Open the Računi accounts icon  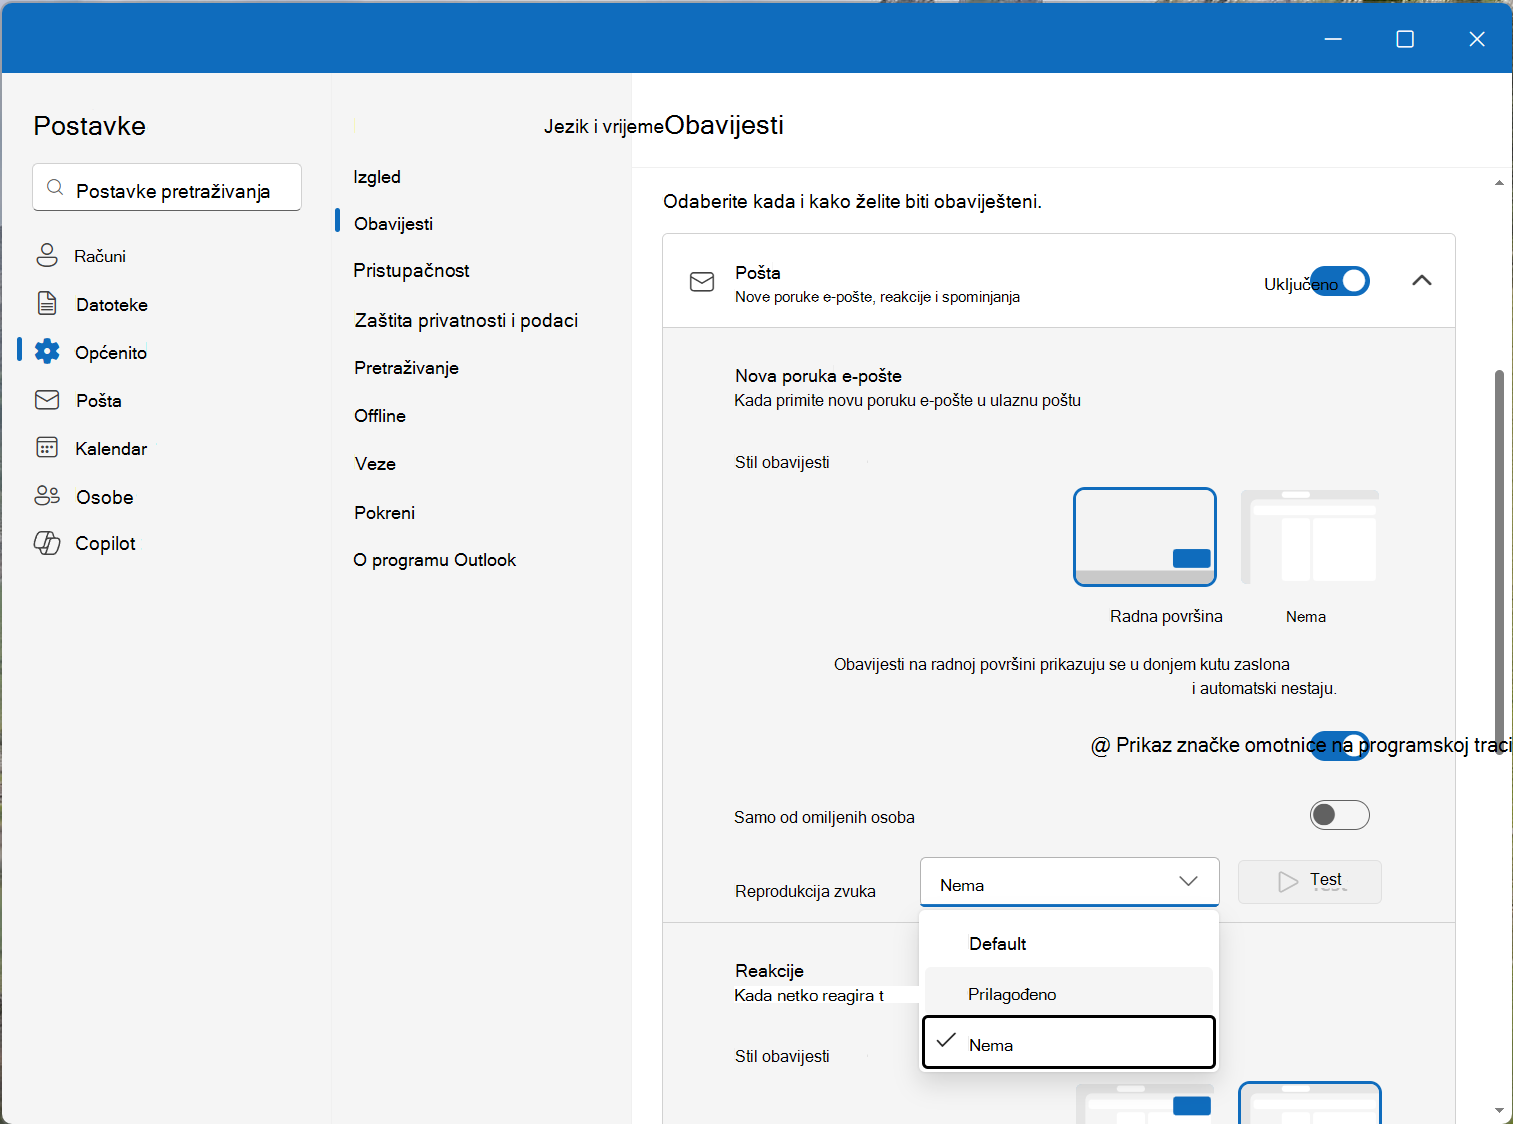[47, 255]
